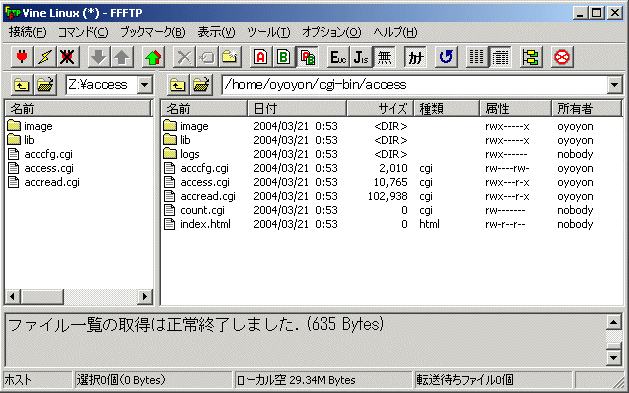Click the Download down-arrow icon
The image size is (629, 393).
[x=99, y=57]
